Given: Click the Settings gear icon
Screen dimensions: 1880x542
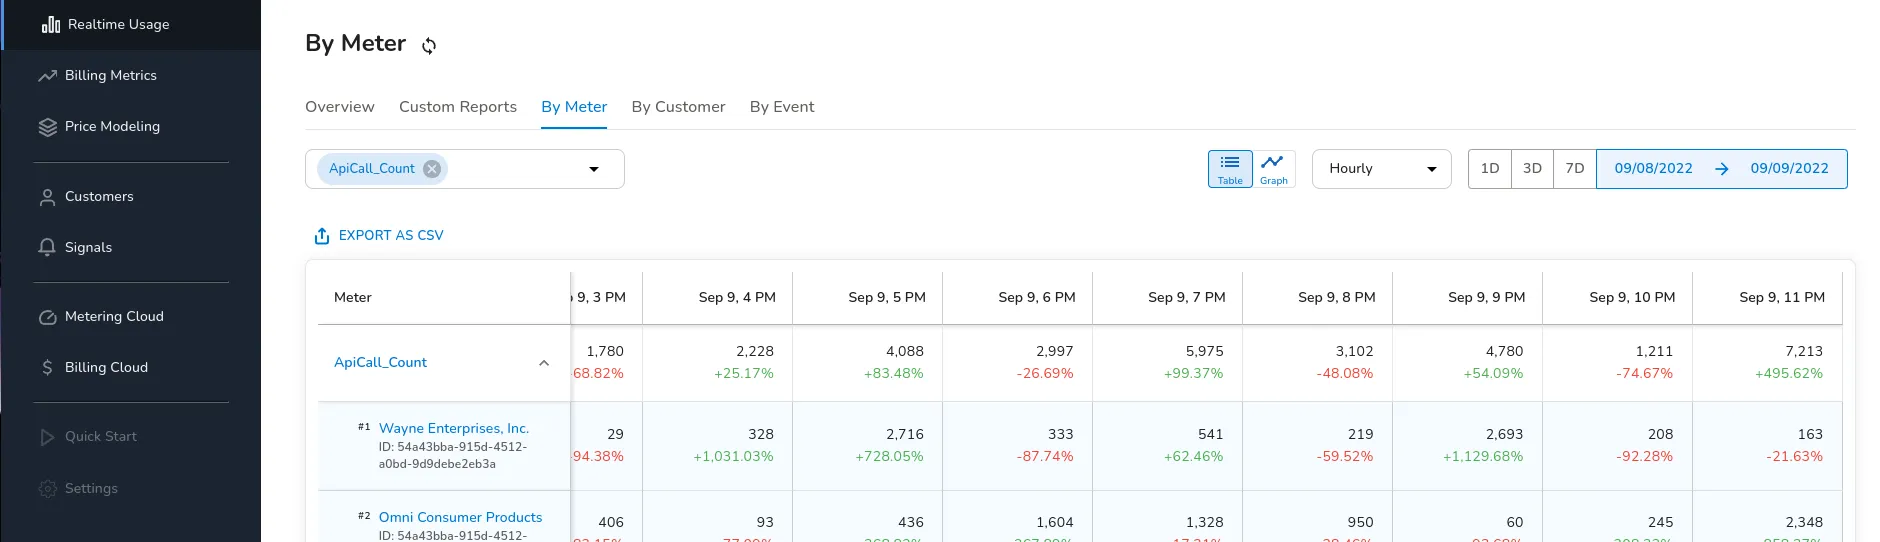Looking at the screenshot, I should (47, 489).
